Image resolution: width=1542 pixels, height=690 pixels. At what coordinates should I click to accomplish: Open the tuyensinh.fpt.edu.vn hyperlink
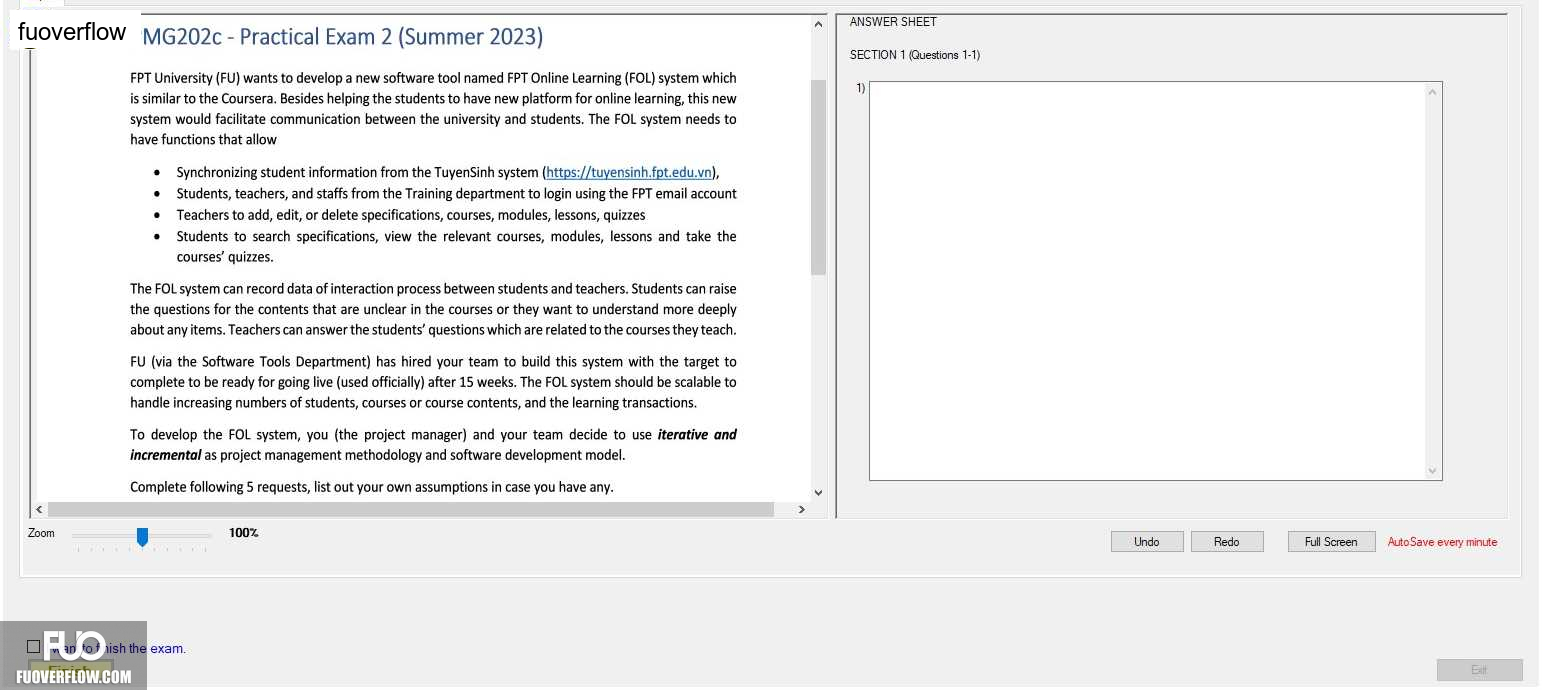[x=629, y=172]
